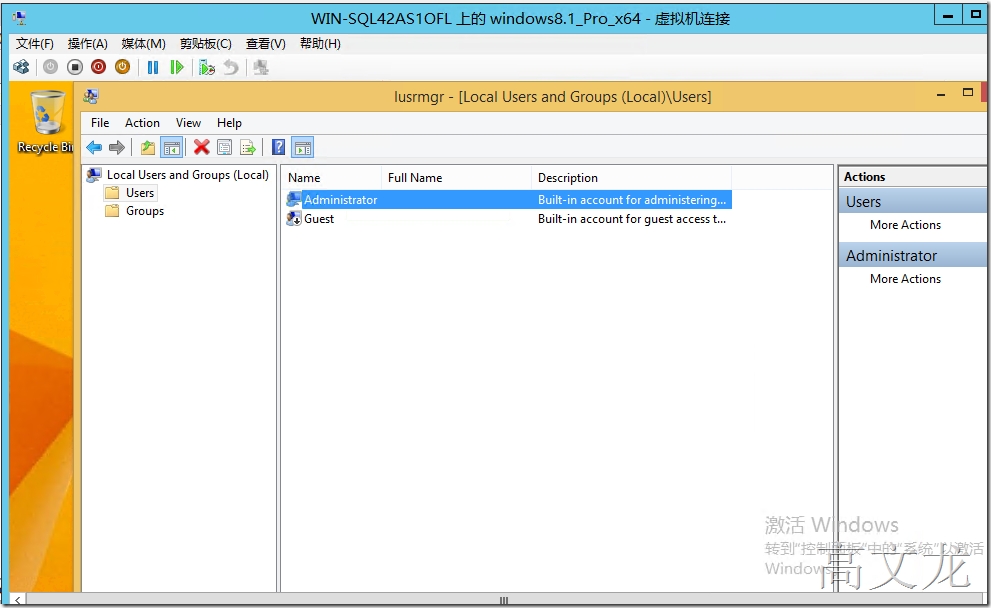Maximize the lusrmgr window

pyautogui.click(x=968, y=92)
